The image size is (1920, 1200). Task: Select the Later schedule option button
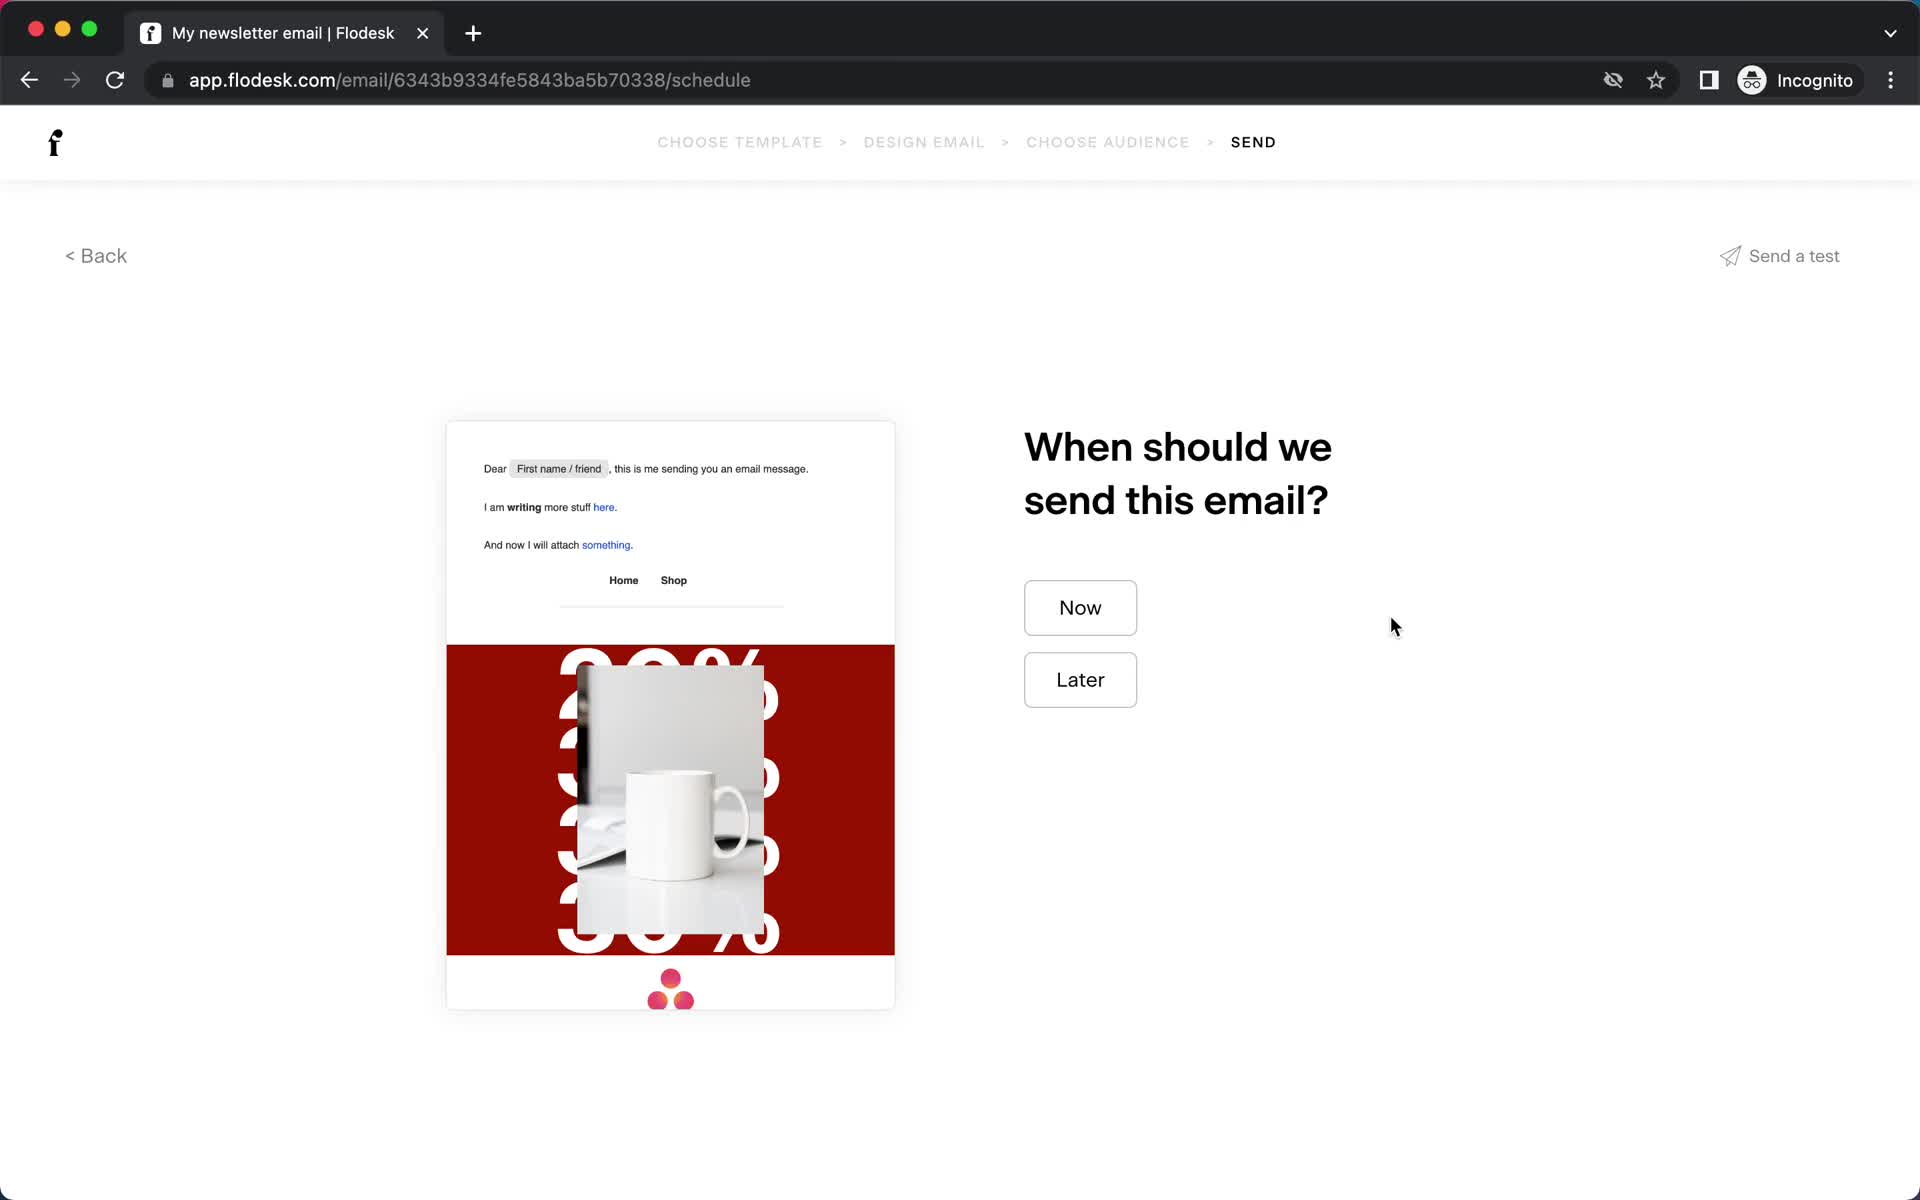point(1080,680)
